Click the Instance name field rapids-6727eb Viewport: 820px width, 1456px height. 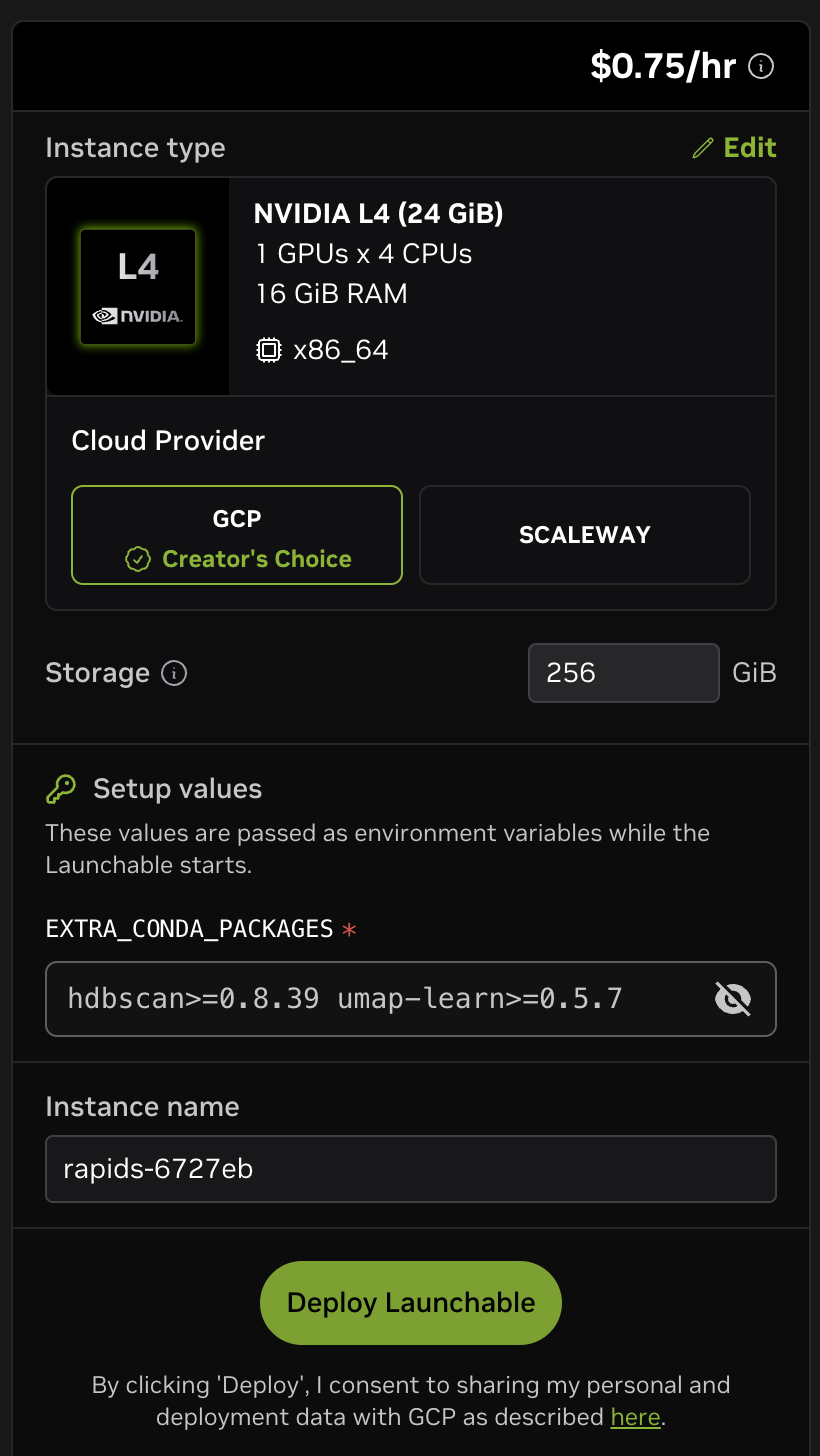411,1168
